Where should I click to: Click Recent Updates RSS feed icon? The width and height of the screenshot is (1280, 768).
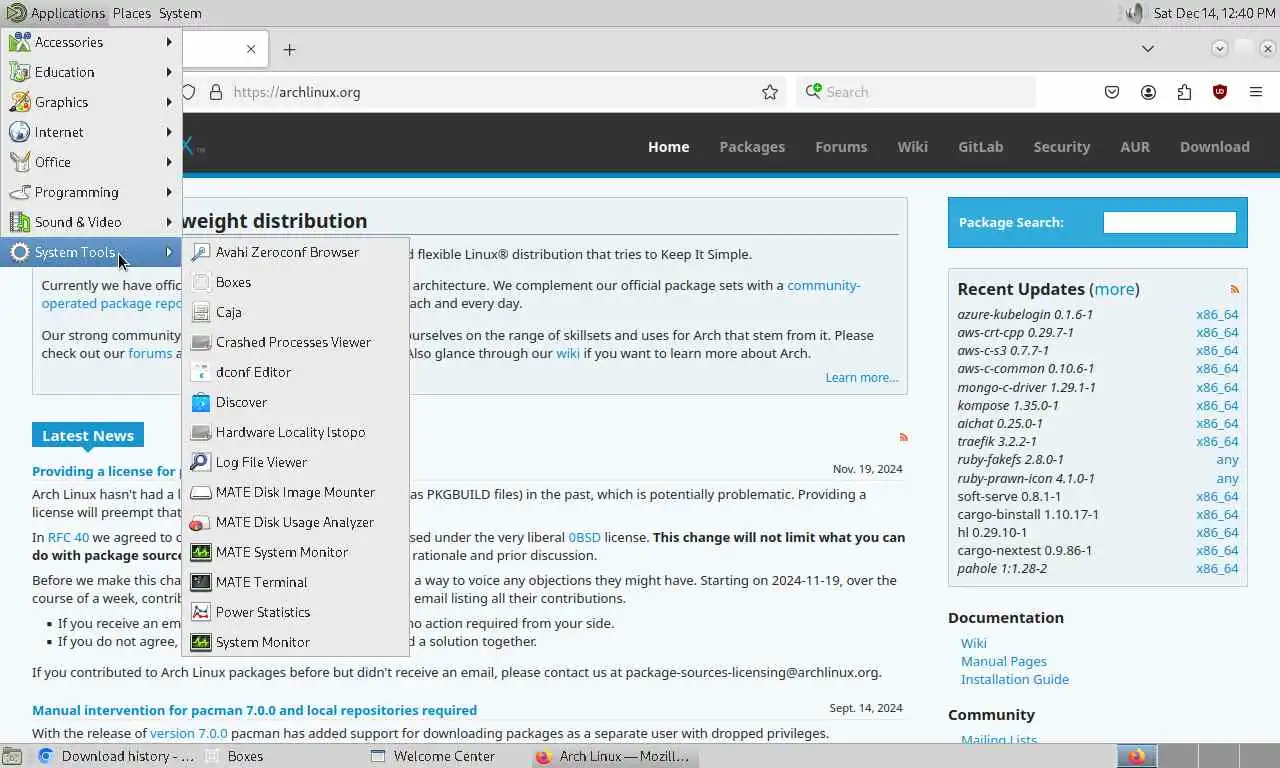coord(1235,289)
